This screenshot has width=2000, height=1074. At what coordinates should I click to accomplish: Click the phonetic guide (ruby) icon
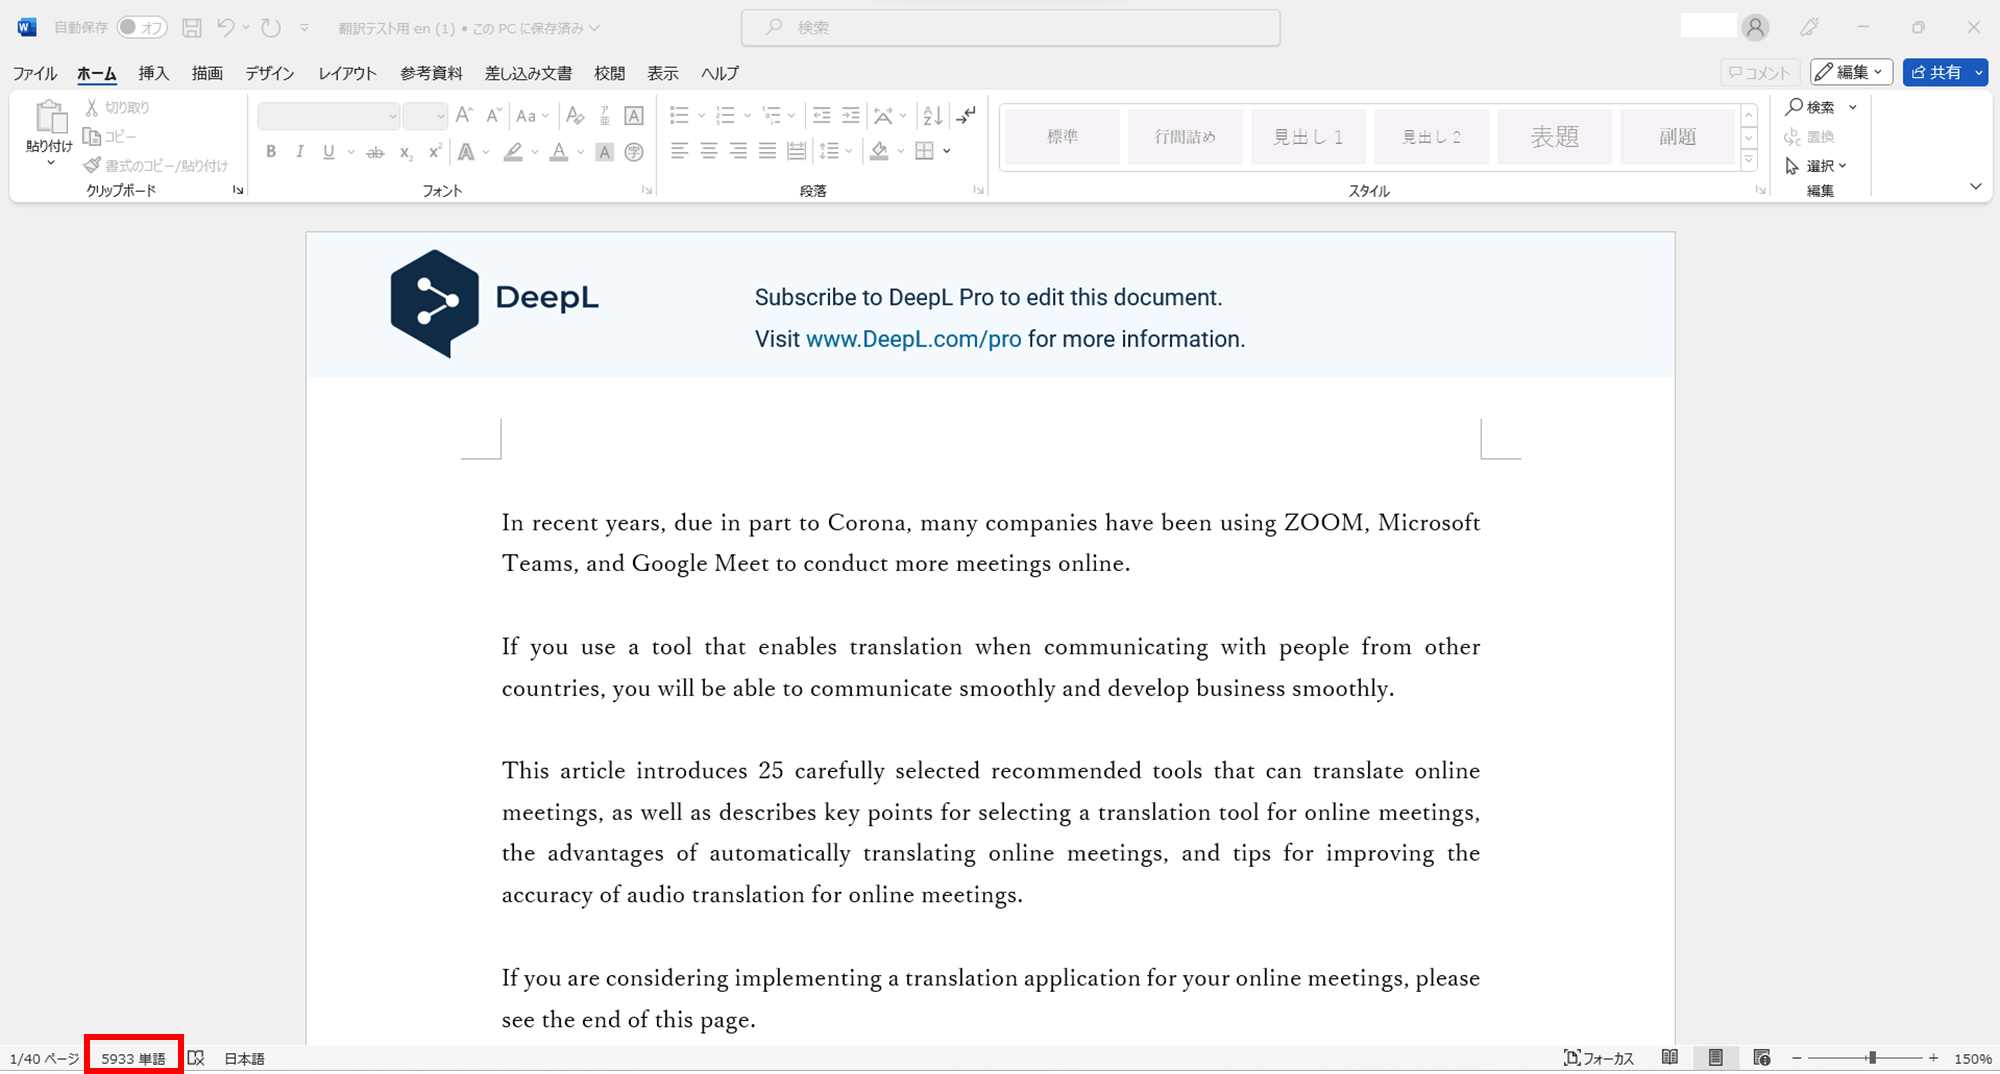604,115
